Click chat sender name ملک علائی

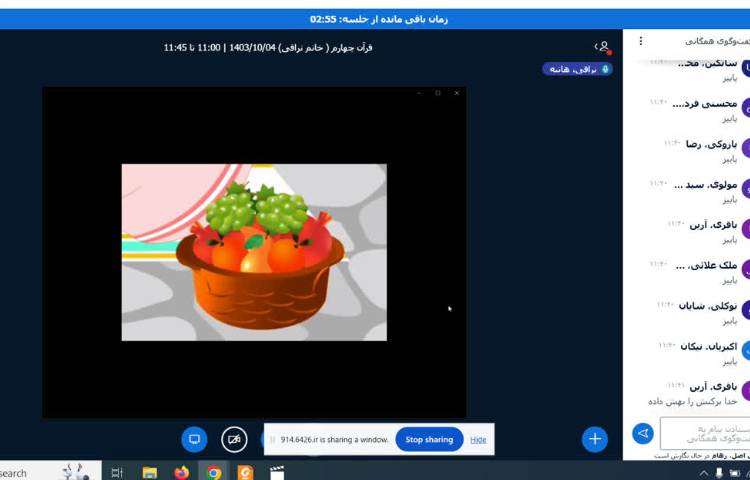706,266
